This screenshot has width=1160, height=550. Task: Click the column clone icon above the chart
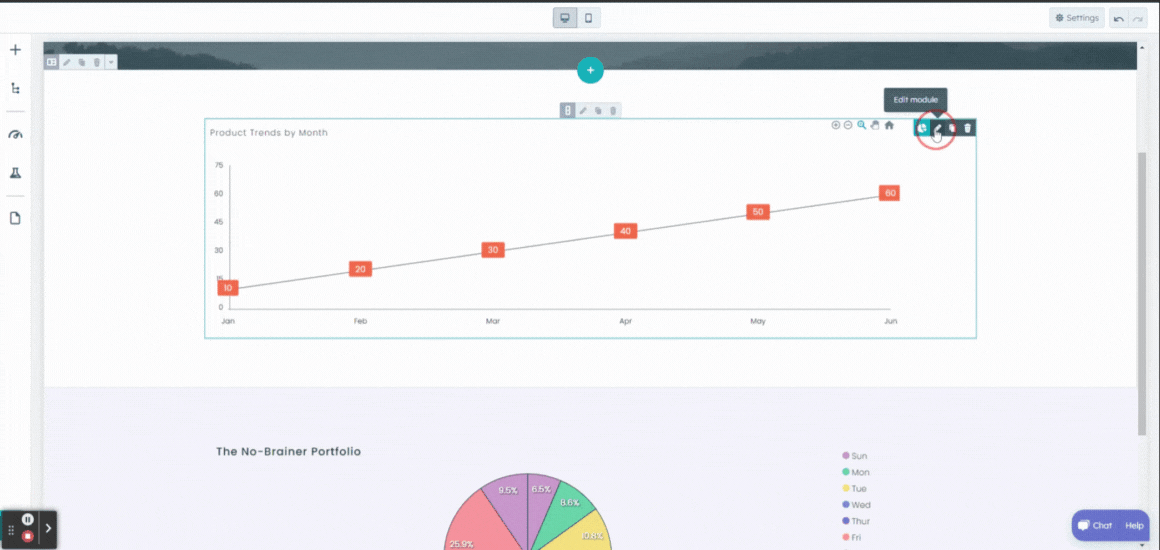coord(598,110)
